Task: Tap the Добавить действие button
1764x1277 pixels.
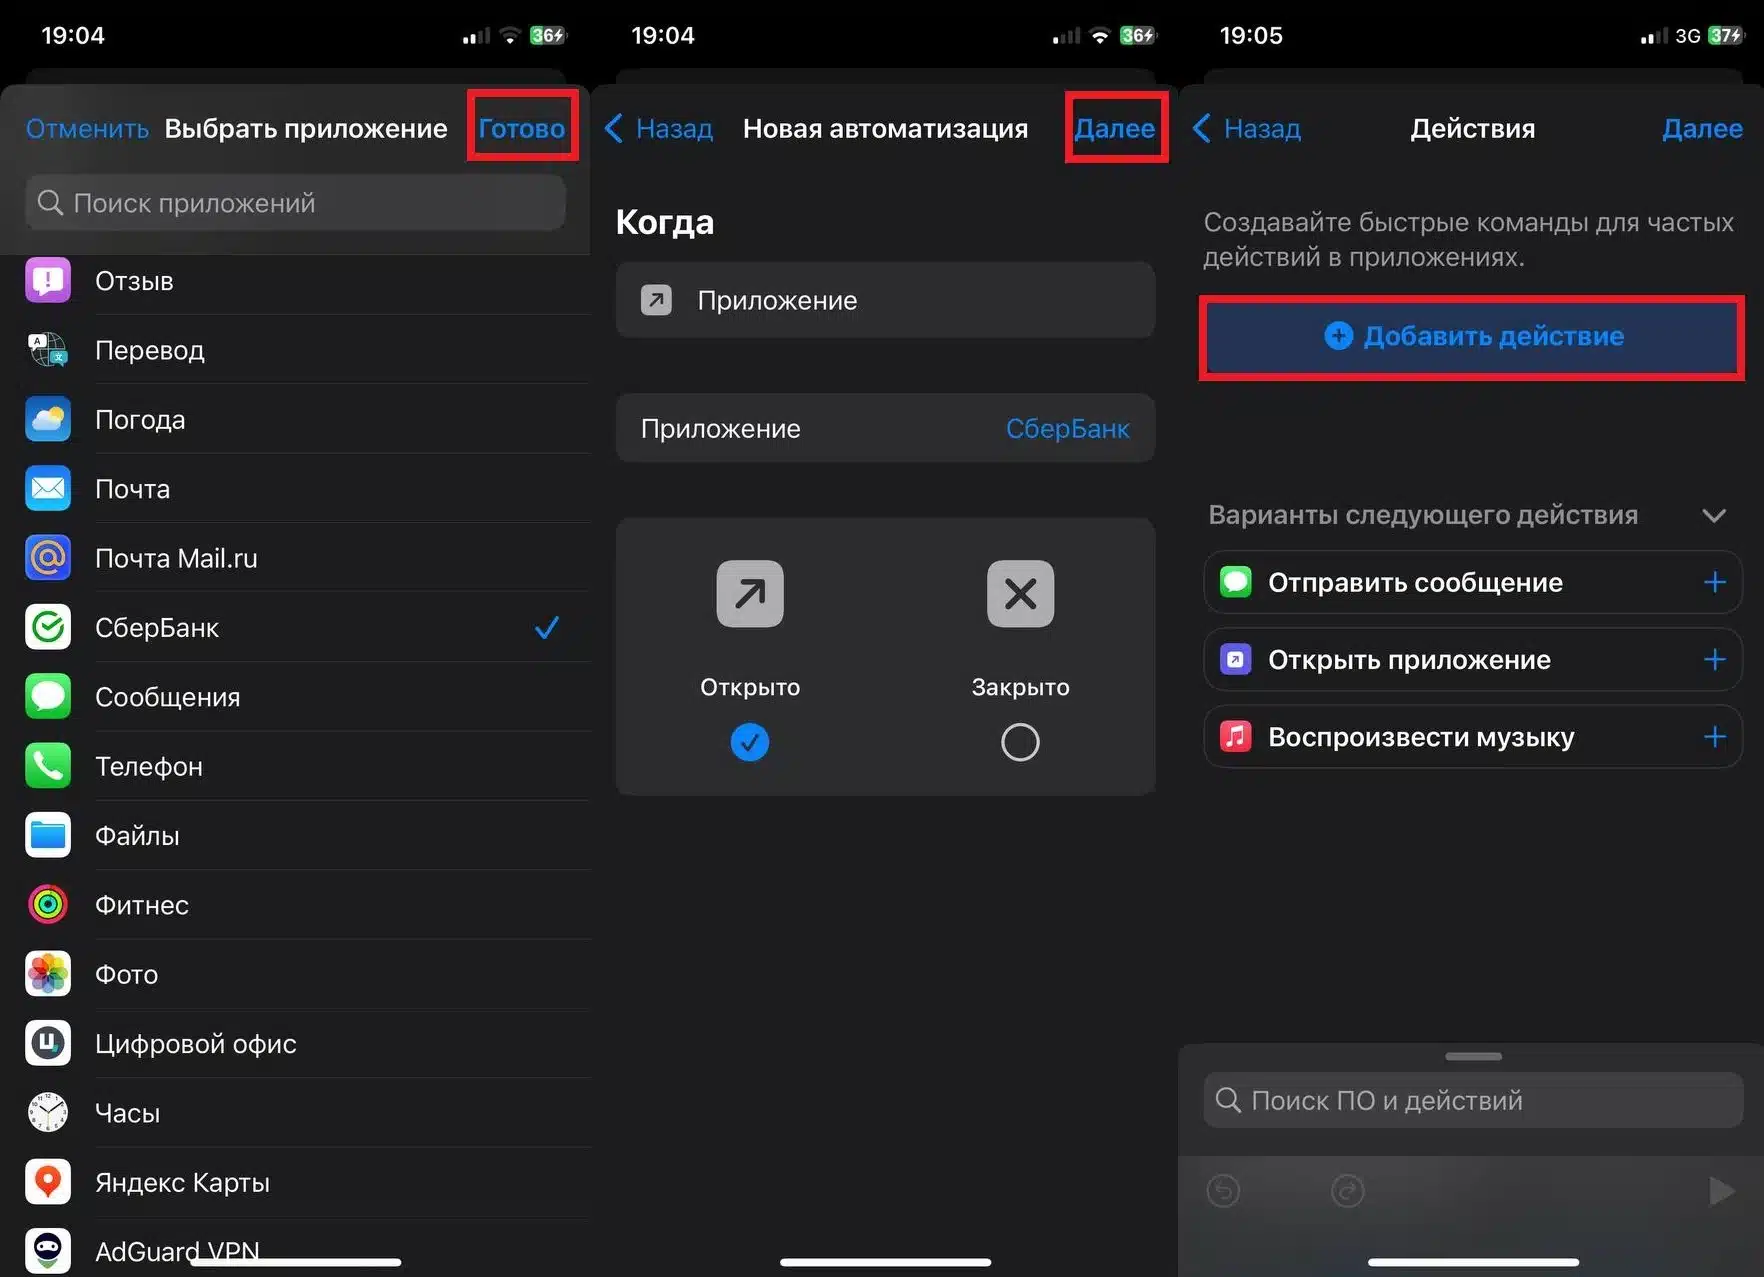Action: [1471, 337]
